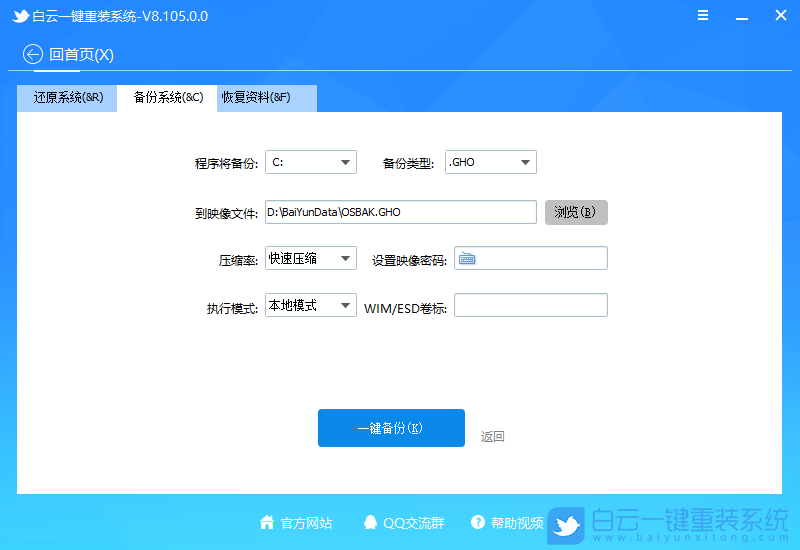This screenshot has width=800, height=550.
Task: Start backup with 一键备份(K) button
Action: point(391,428)
